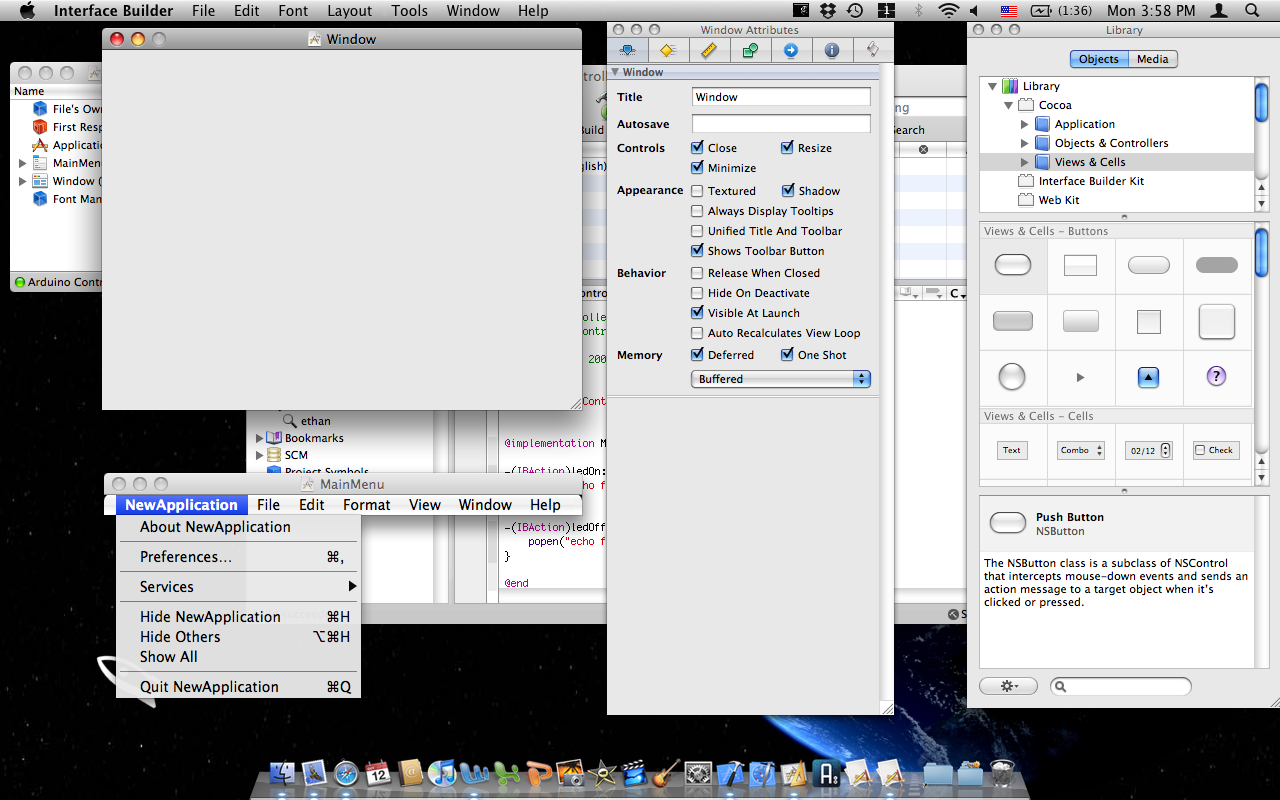The height and width of the screenshot is (800, 1280).
Task: Click the Library search field
Action: tap(1121, 686)
